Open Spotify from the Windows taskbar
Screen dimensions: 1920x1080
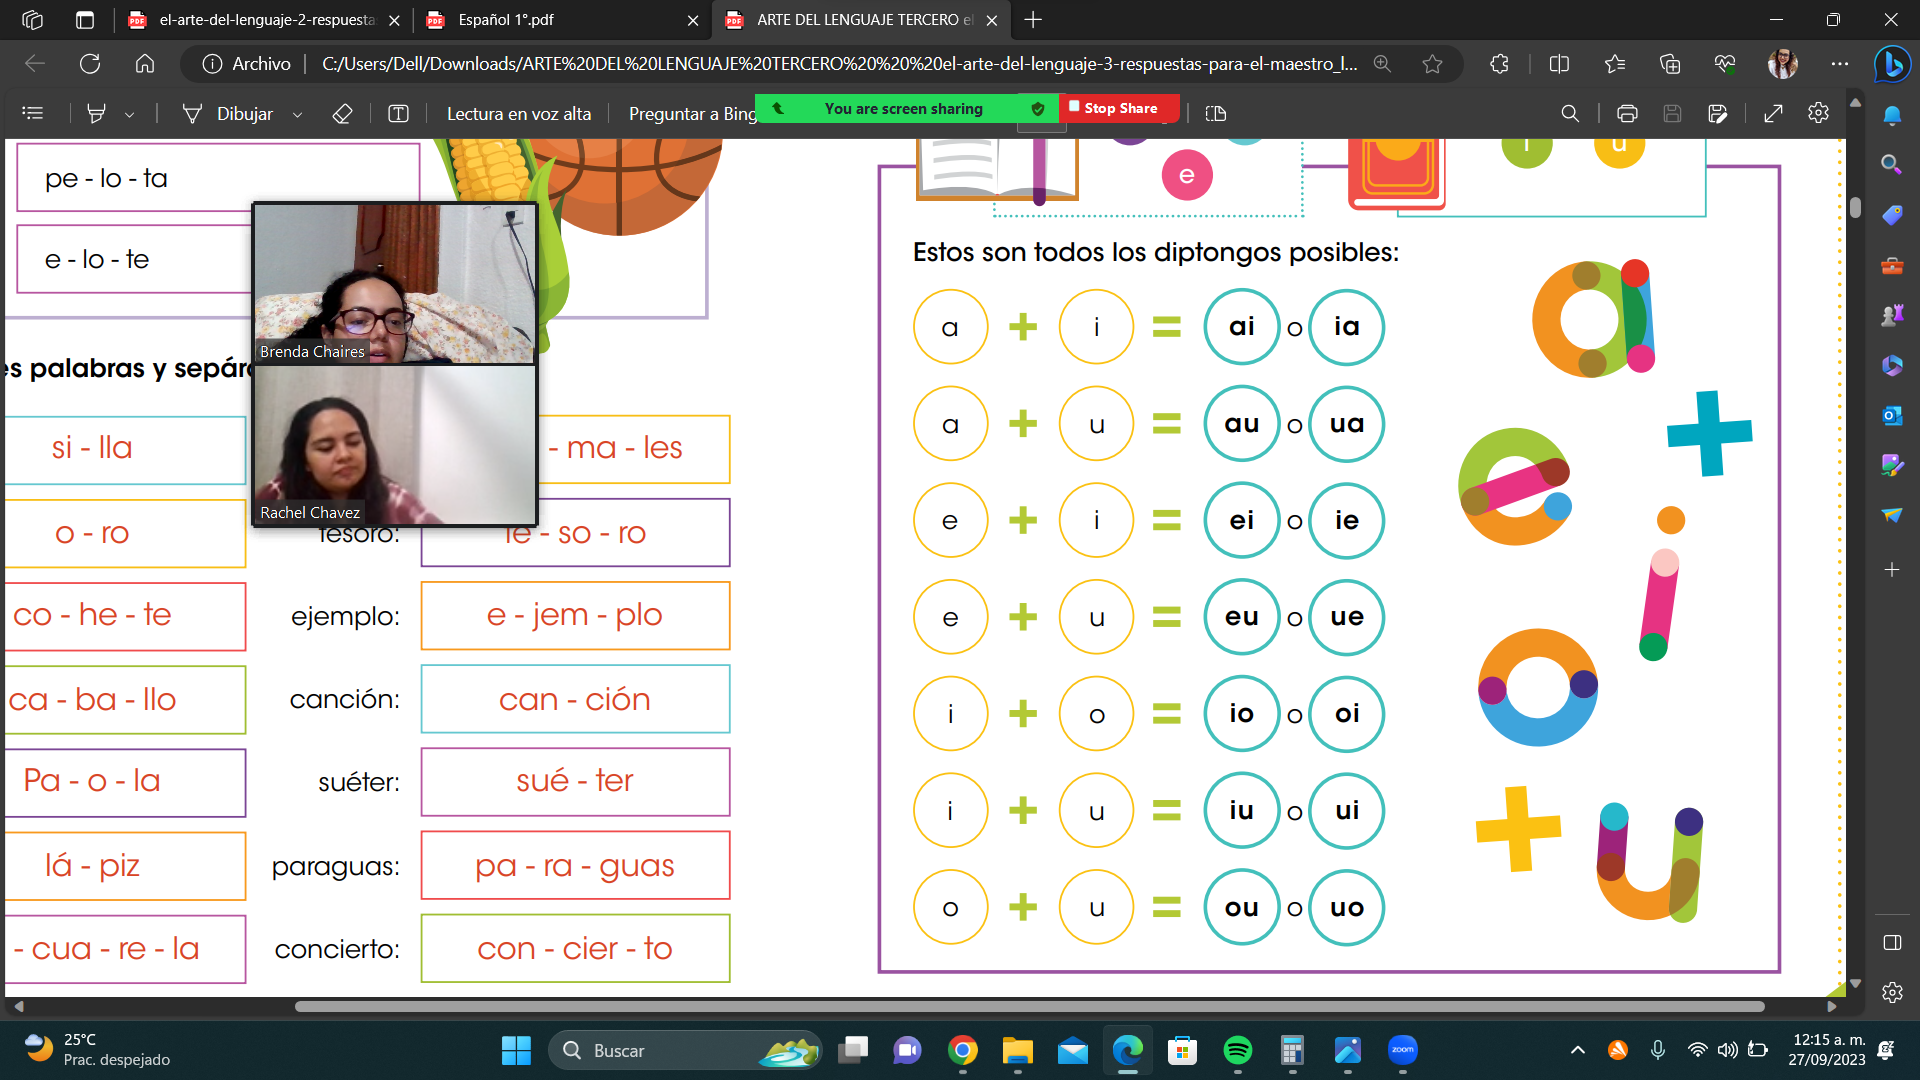pos(1237,1051)
